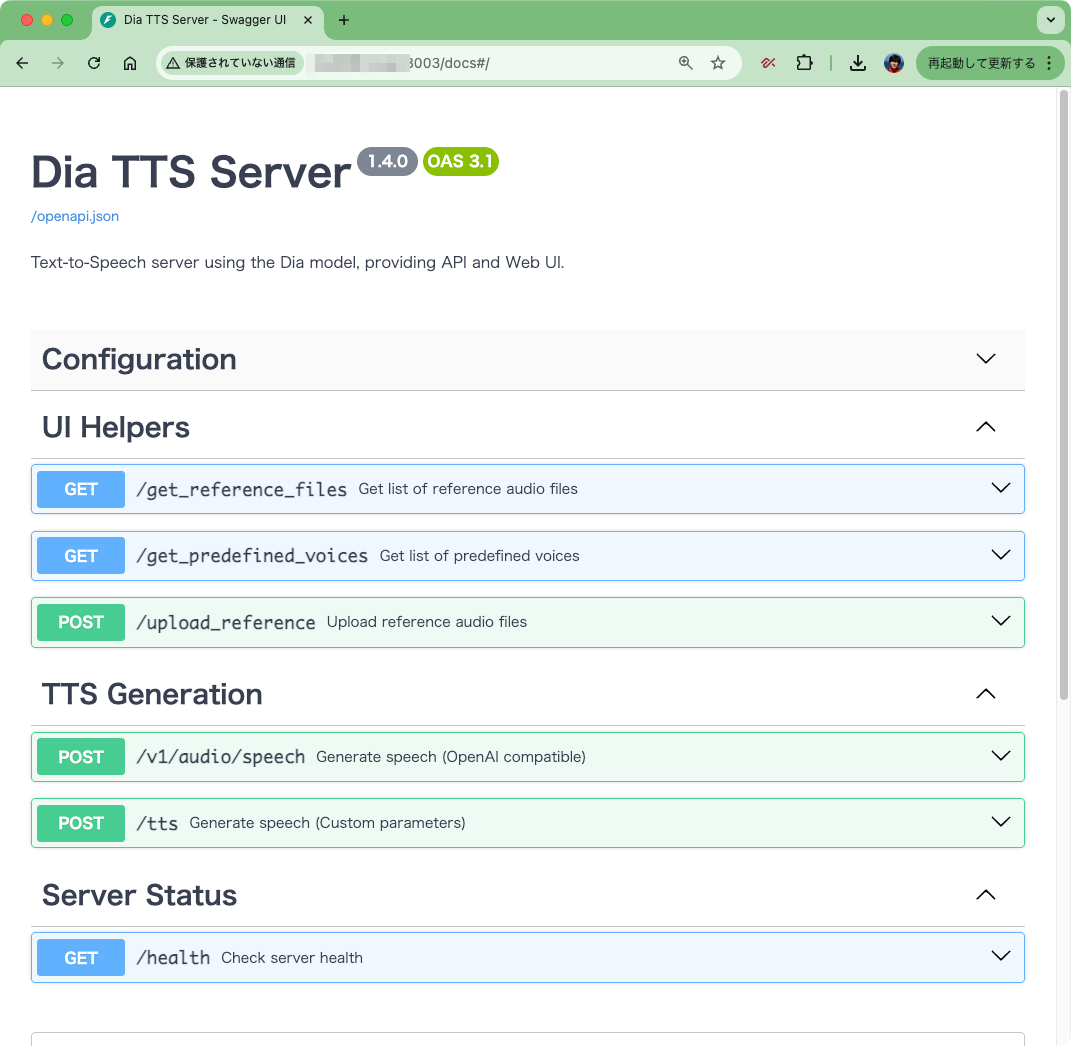Collapse the TTS Generation section chevron
This screenshot has width=1071, height=1046.
[986, 694]
